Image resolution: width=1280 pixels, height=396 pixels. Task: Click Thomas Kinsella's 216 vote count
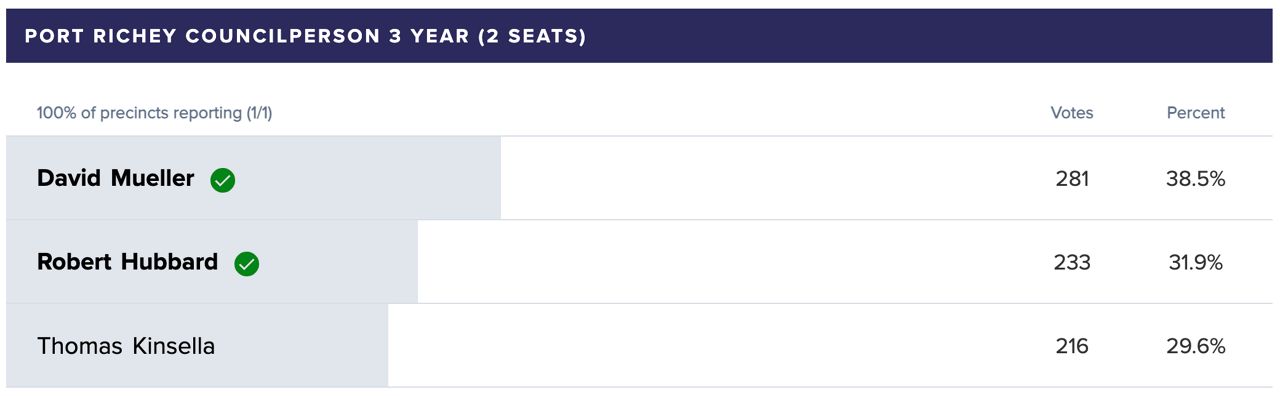tap(1072, 346)
